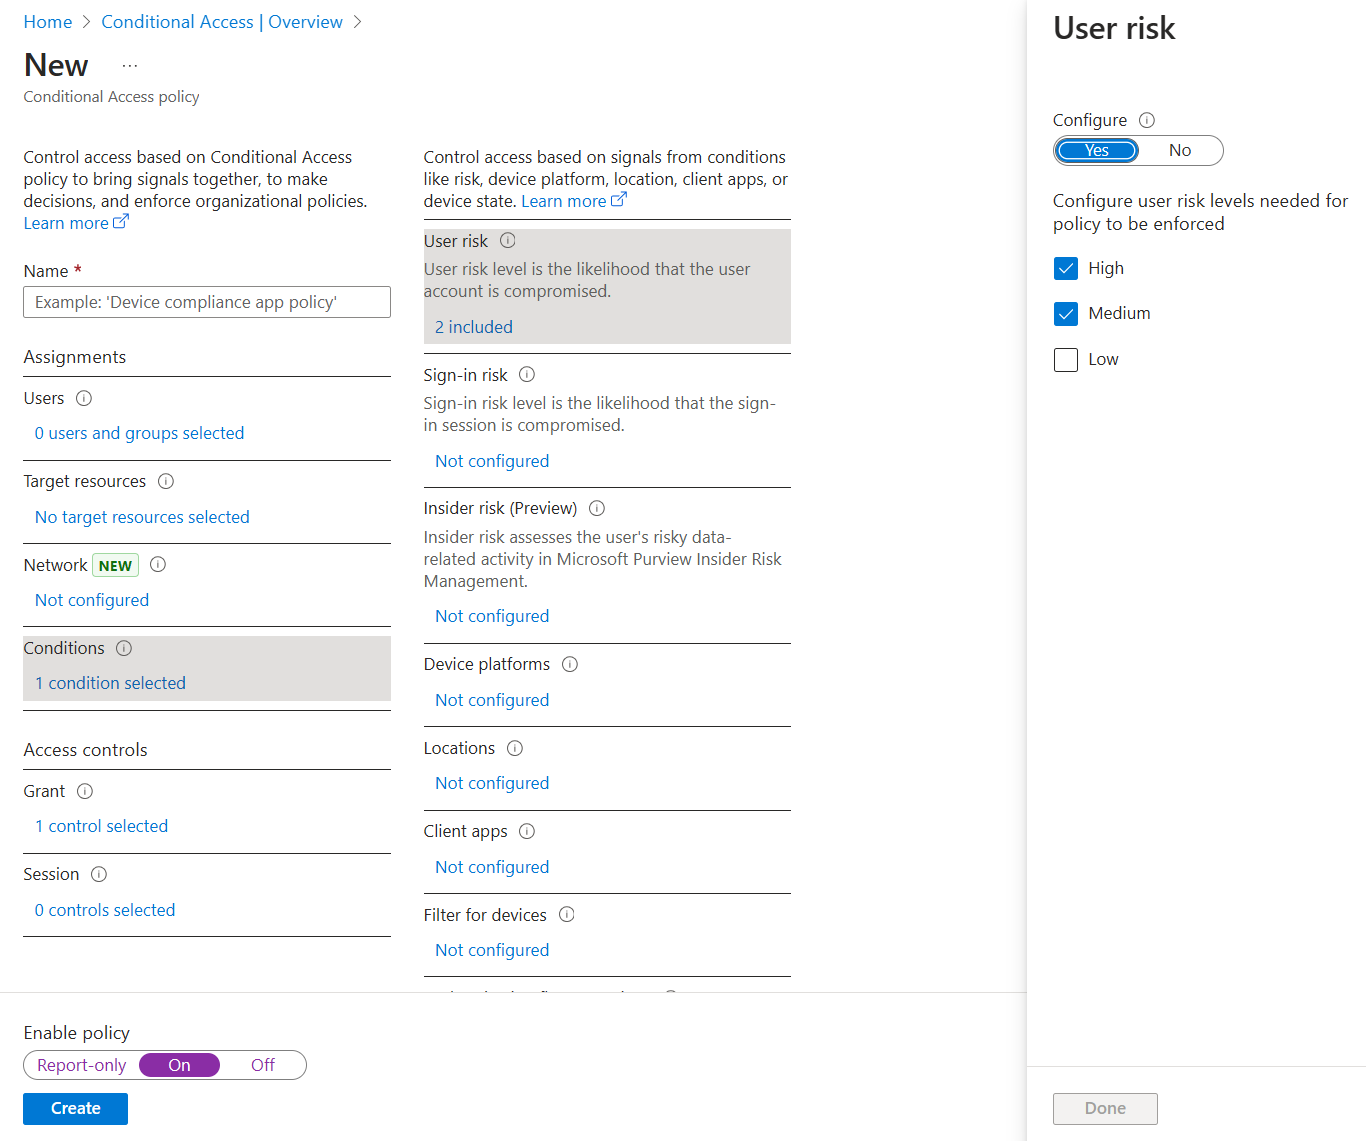Check the Low user risk level
The image size is (1366, 1141).
(1066, 359)
